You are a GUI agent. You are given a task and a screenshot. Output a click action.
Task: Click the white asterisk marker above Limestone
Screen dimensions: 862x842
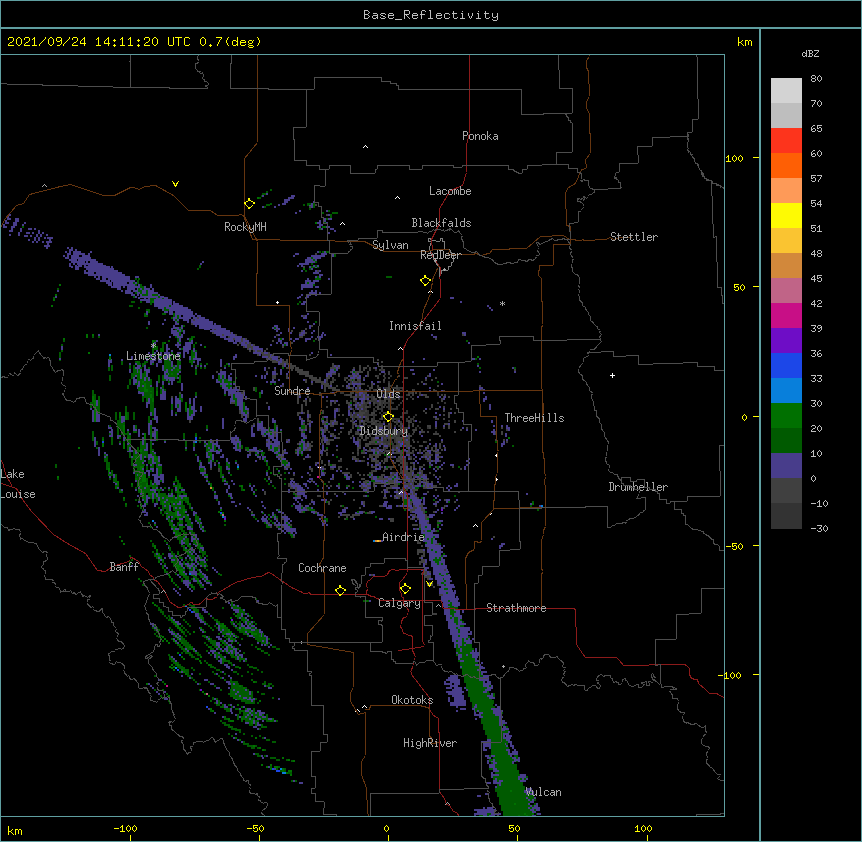[154, 346]
